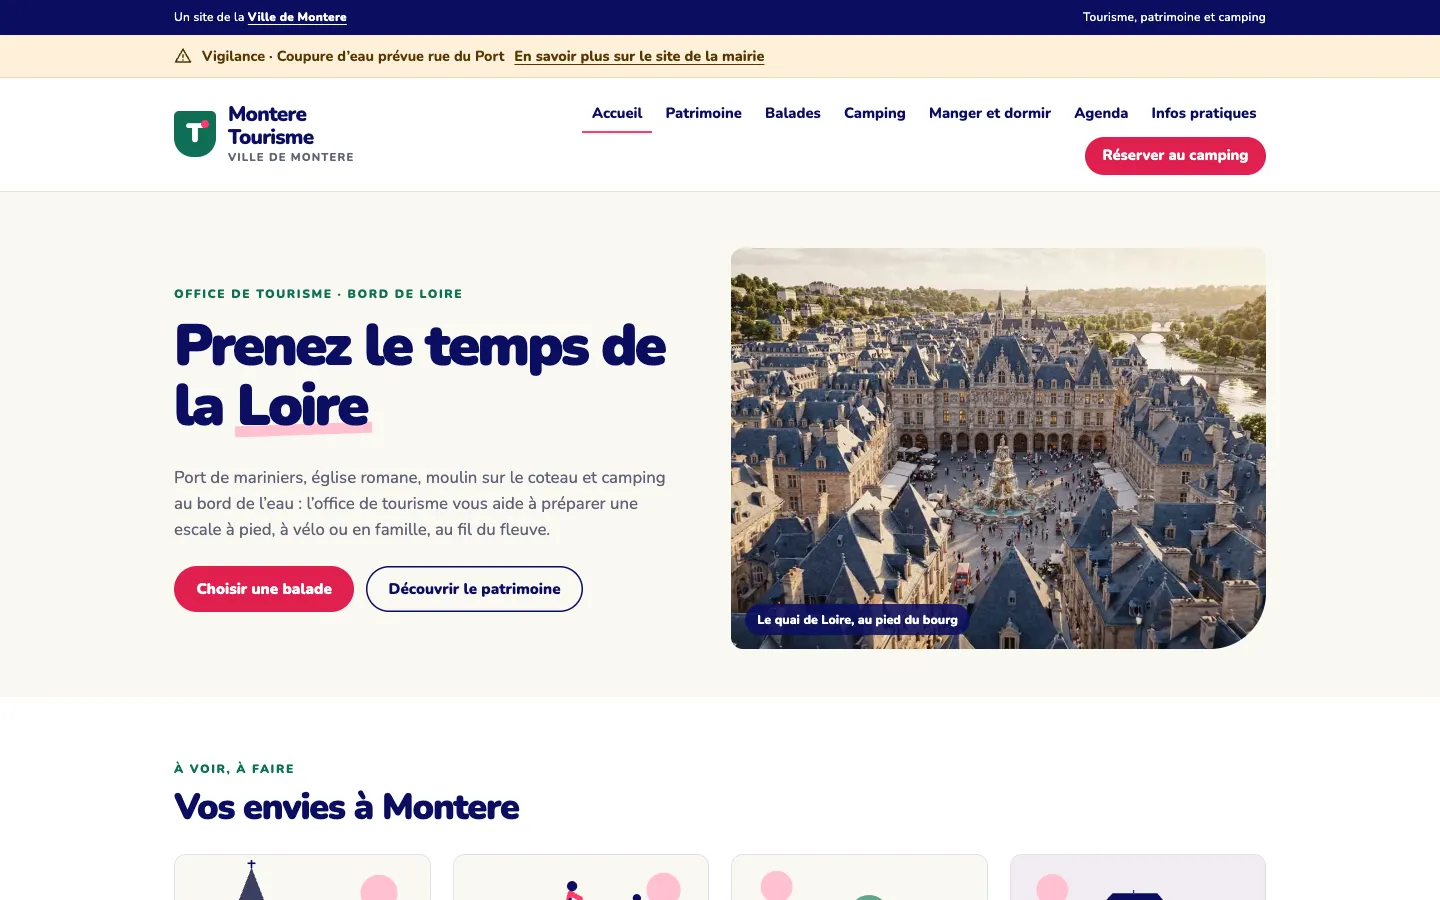
Task: Click the Montere Tourisme logo icon
Action: 195,134
